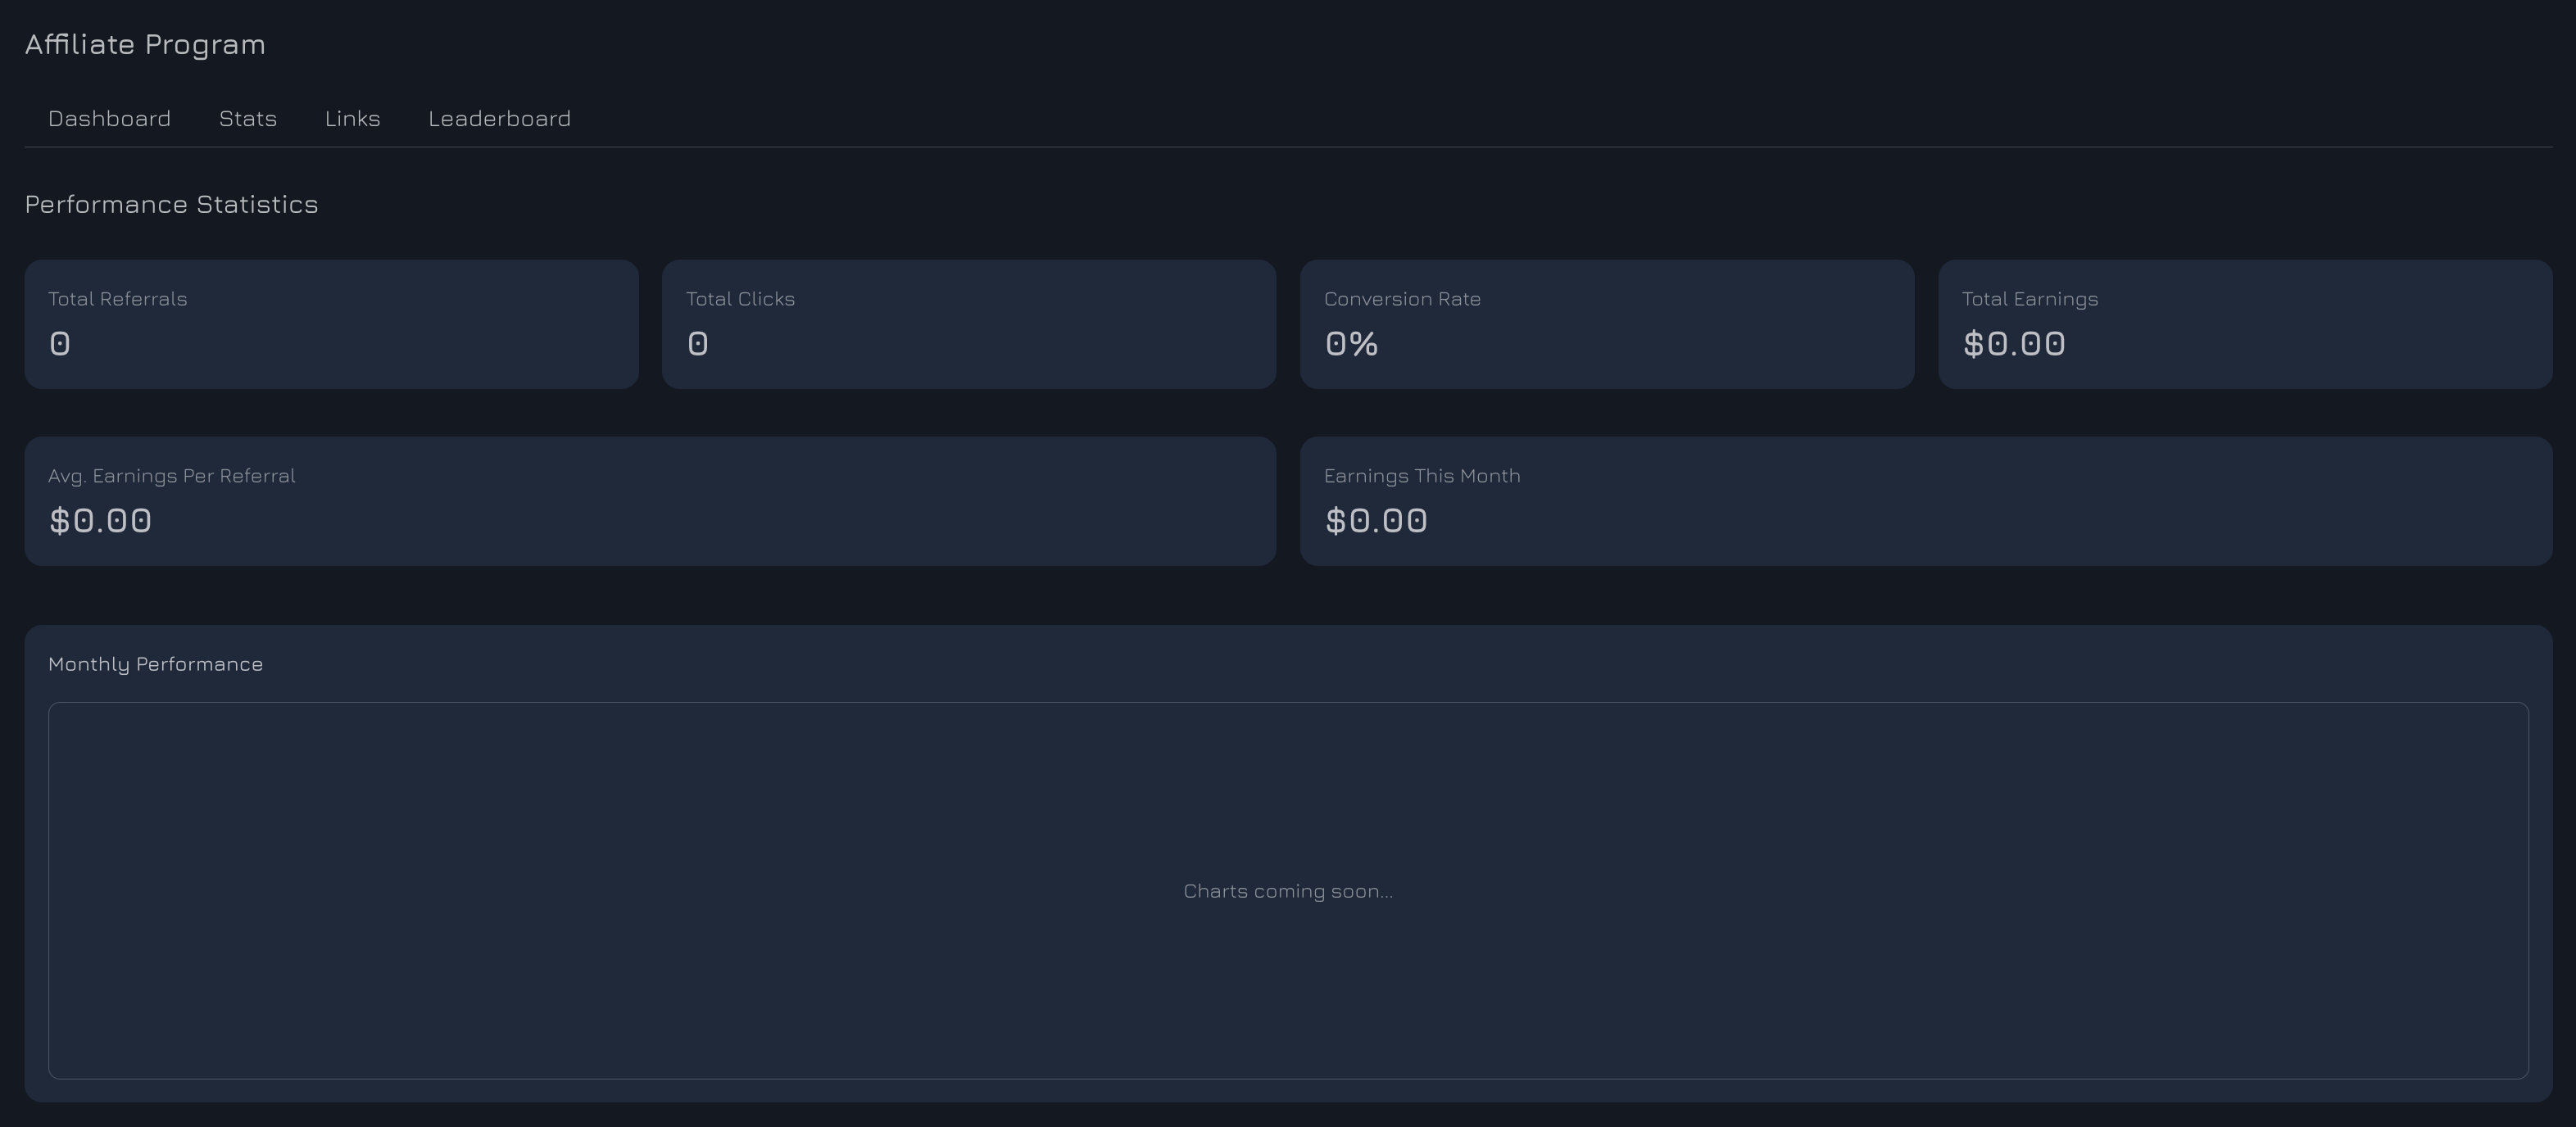2576x1127 pixels.
Task: Click the Total Earnings label
Action: (x=2029, y=299)
